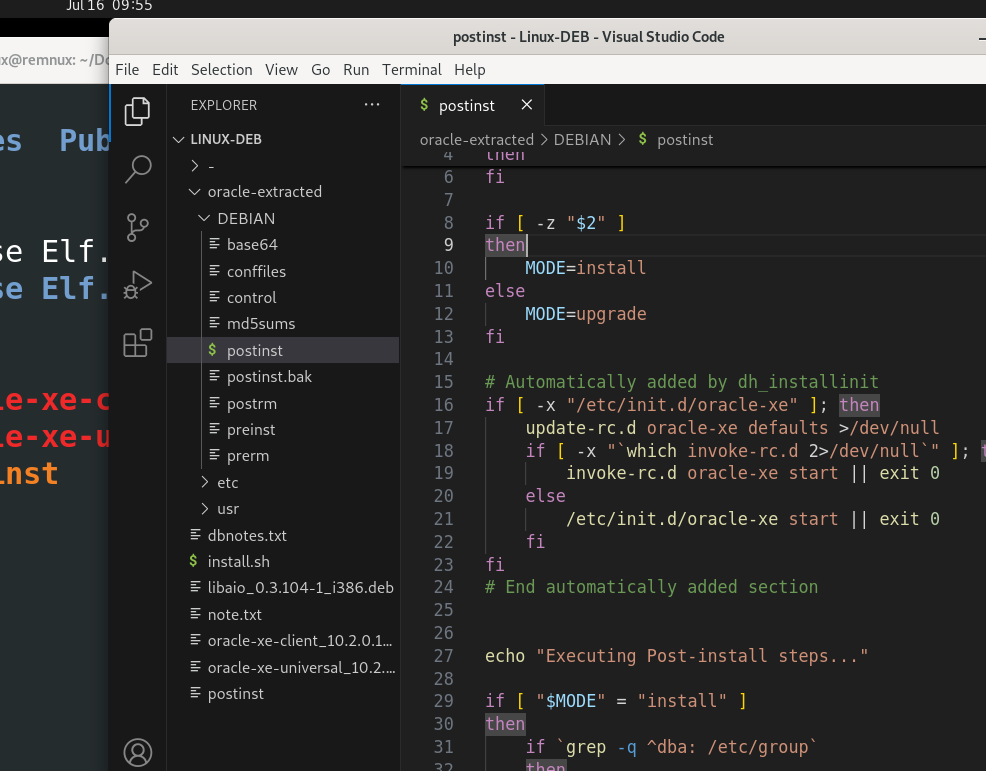Image resolution: width=986 pixels, height=771 pixels.
Task: Click 'update-rc.d oracle-xe defaults' line
Action: (732, 428)
